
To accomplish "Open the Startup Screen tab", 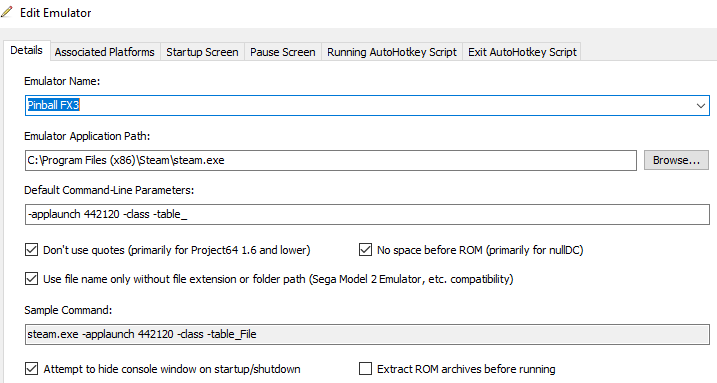I will pos(202,52).
